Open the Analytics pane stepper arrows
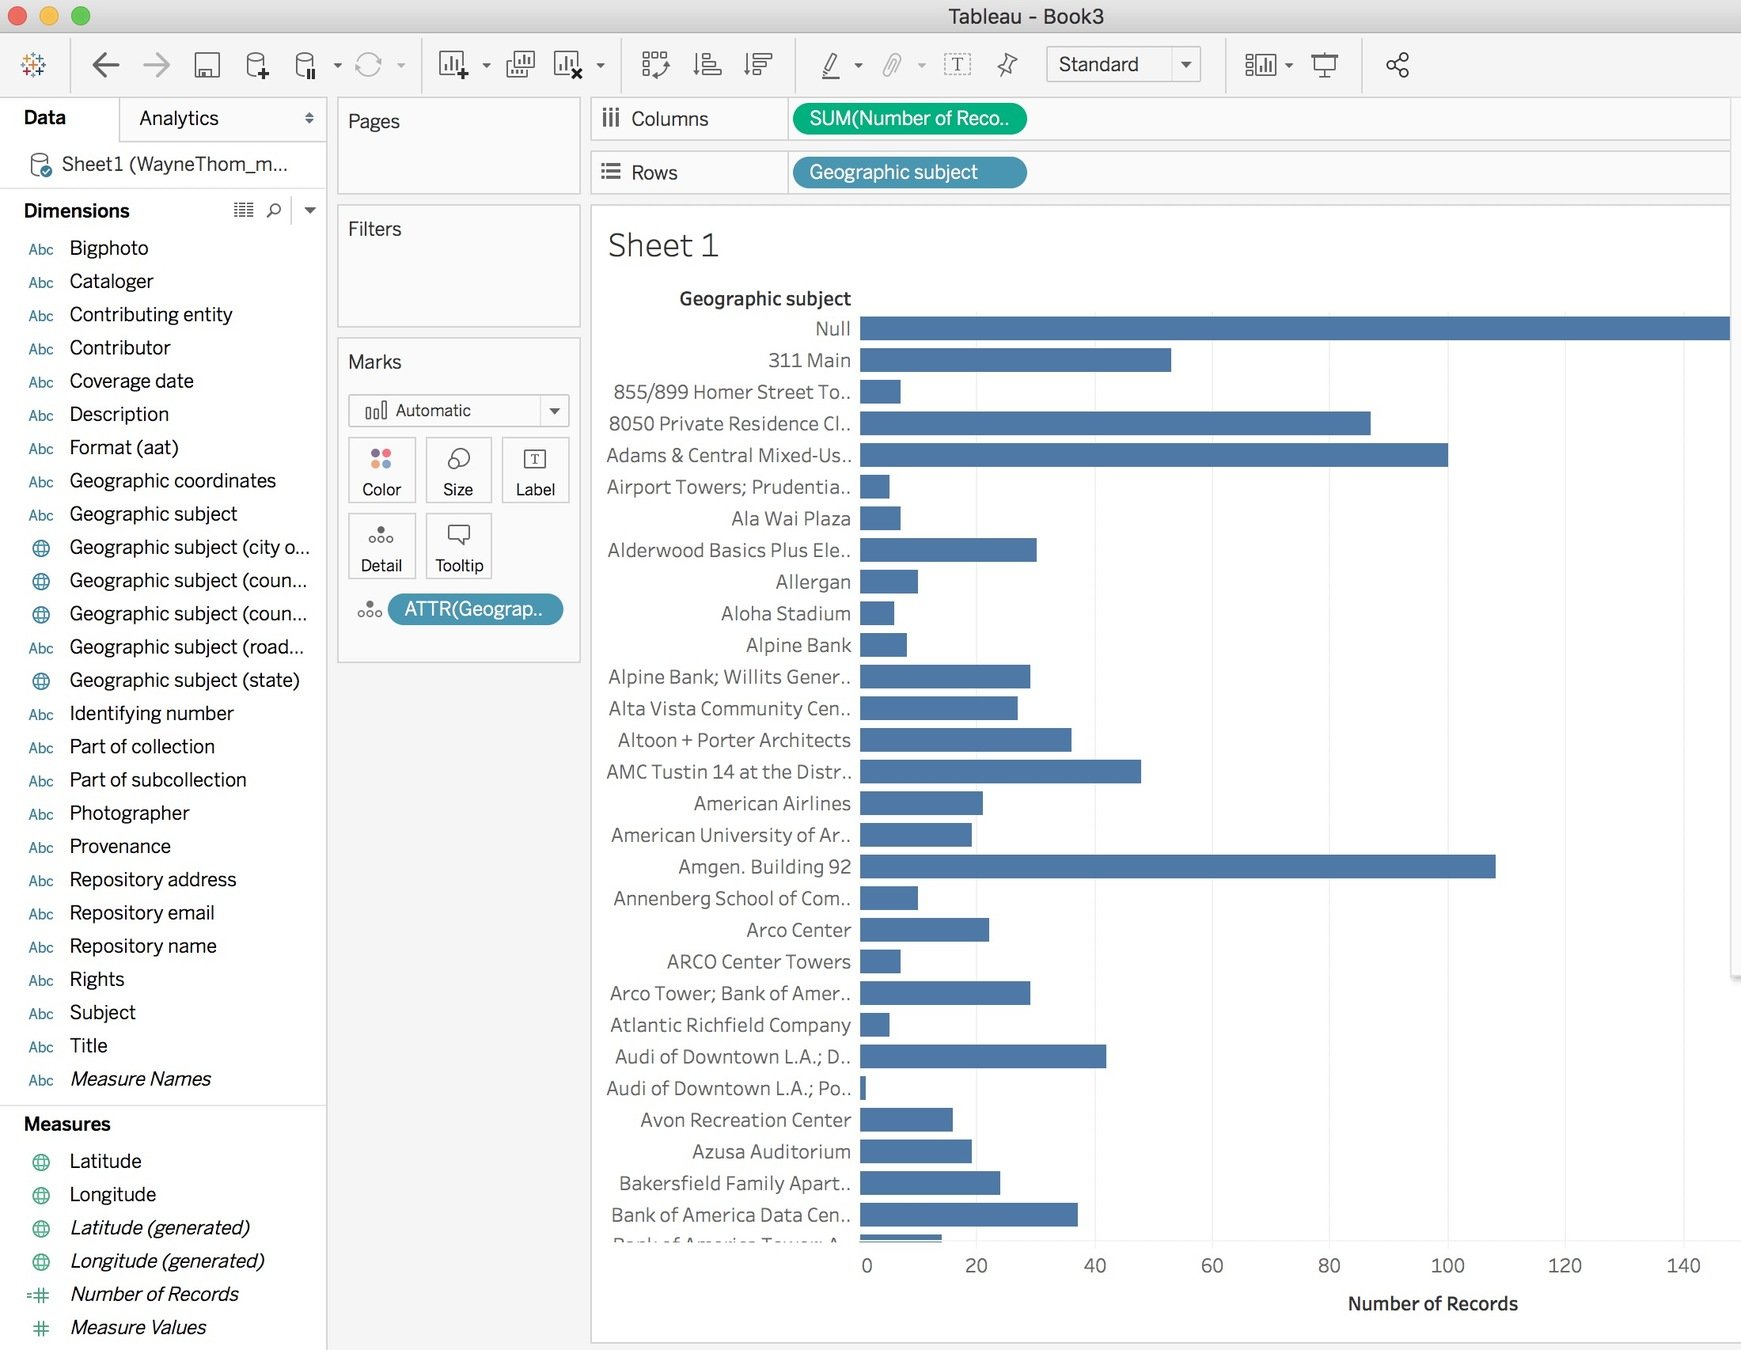Image resolution: width=1741 pixels, height=1350 pixels. click(309, 118)
